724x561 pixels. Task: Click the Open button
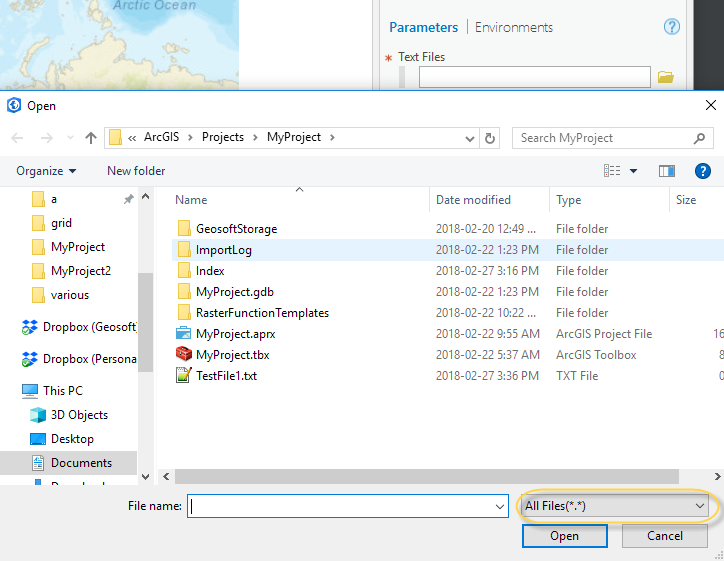coord(564,536)
